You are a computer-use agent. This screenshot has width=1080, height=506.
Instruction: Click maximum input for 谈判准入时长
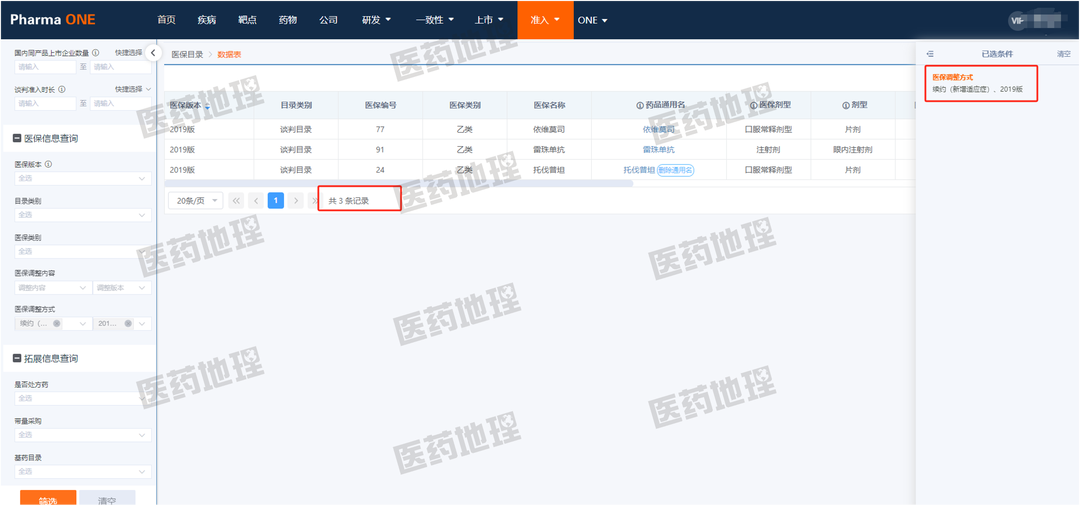coord(121,103)
